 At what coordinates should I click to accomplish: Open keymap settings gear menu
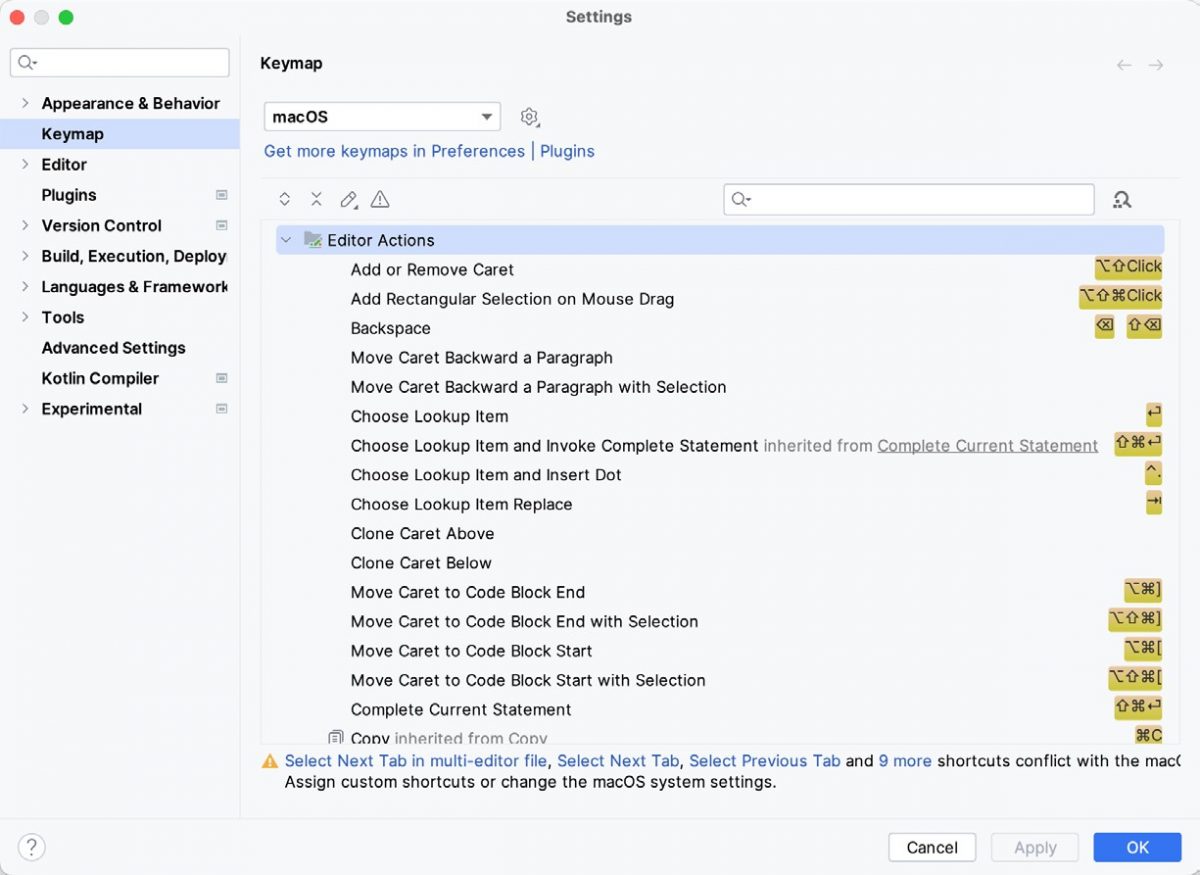(530, 116)
